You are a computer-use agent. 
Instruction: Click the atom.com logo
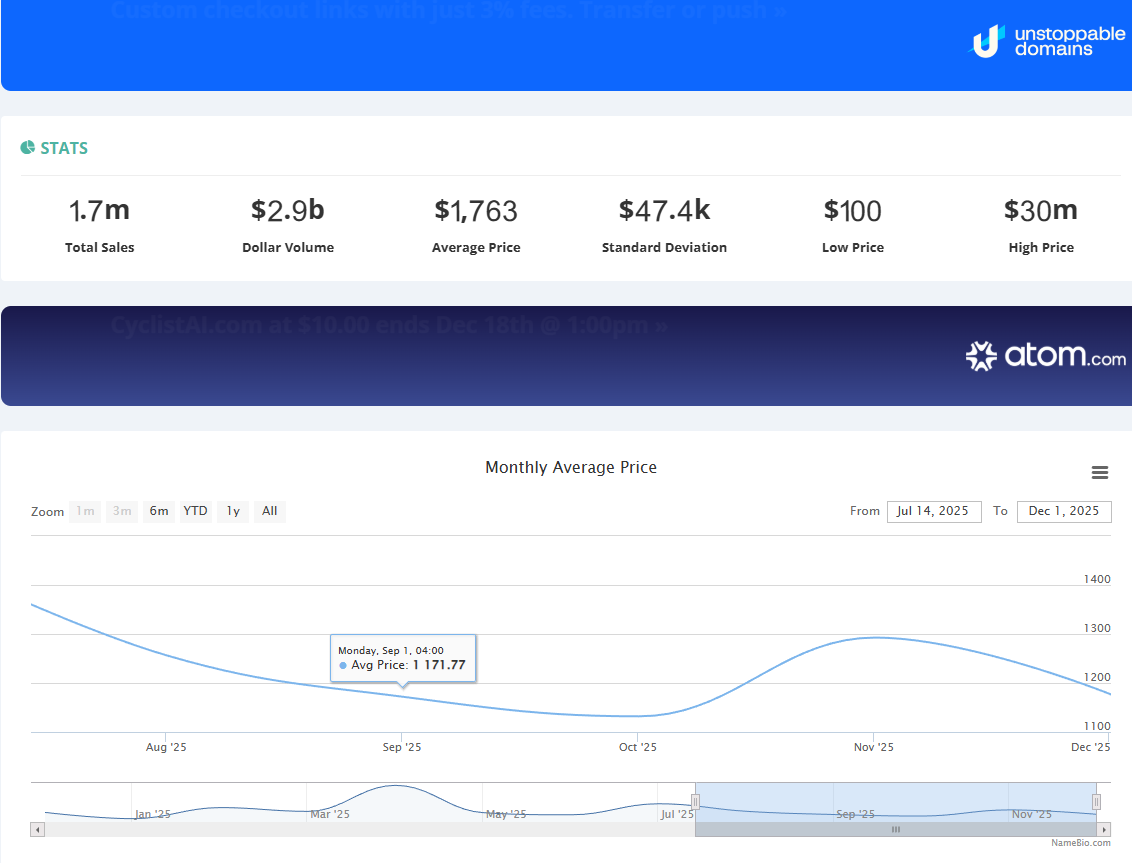coord(1045,356)
